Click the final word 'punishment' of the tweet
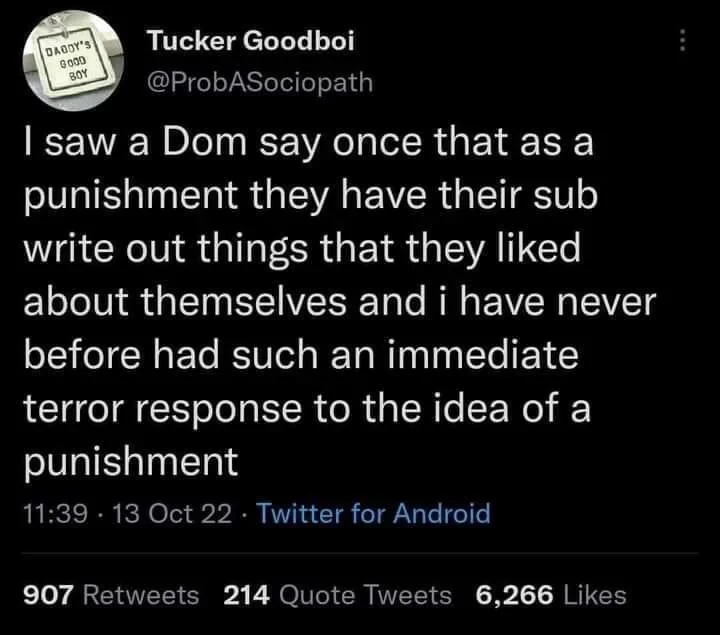This screenshot has width=720, height=635. pos(131,462)
